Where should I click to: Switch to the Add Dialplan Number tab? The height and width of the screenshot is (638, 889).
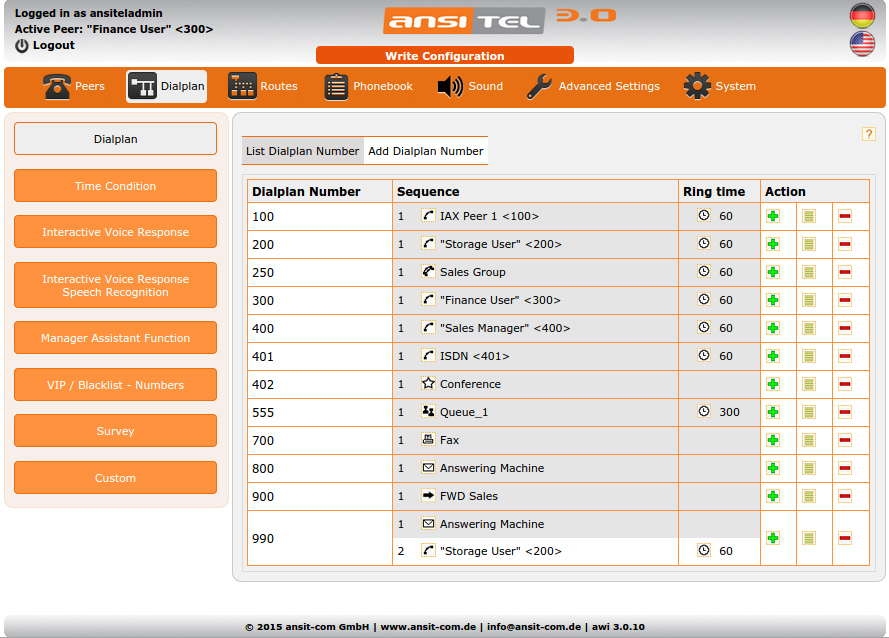click(426, 151)
